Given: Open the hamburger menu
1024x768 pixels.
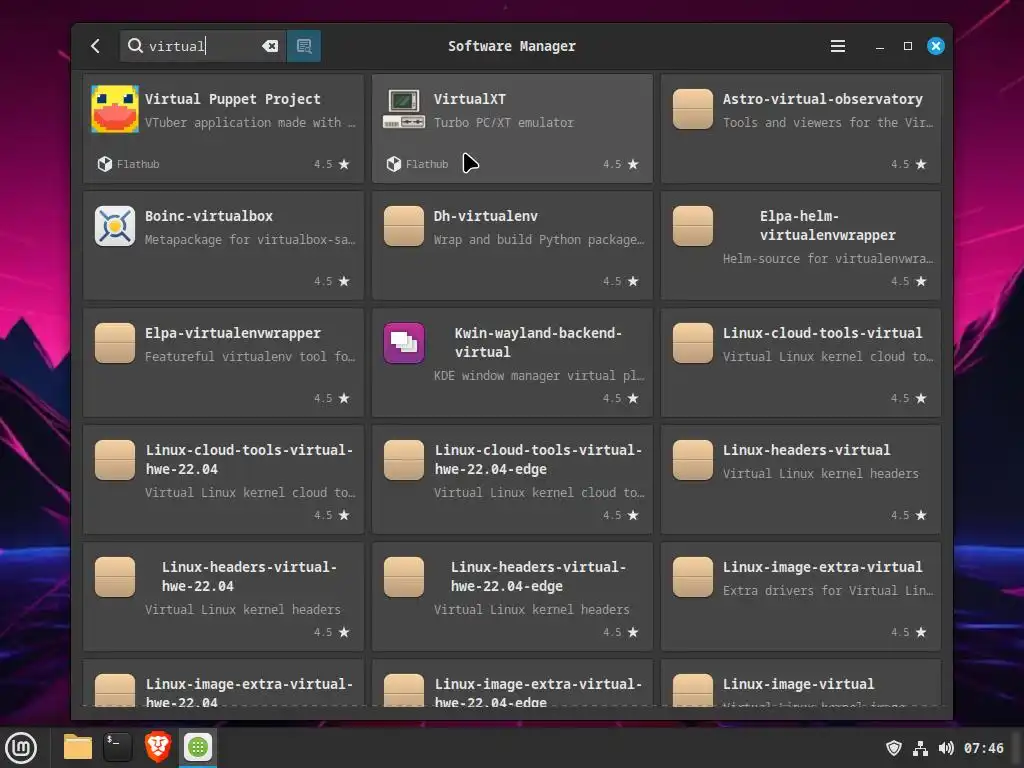Looking at the screenshot, I should tap(837, 46).
